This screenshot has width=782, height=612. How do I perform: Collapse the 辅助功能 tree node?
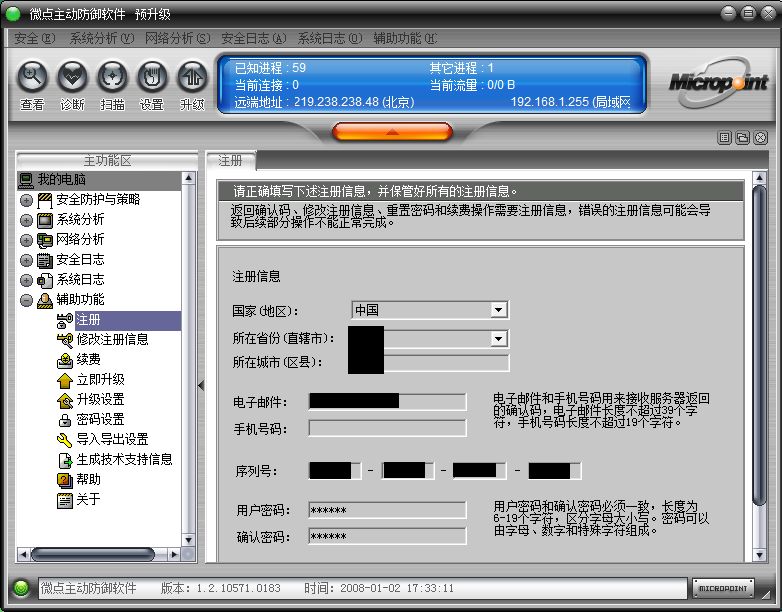tap(26, 300)
